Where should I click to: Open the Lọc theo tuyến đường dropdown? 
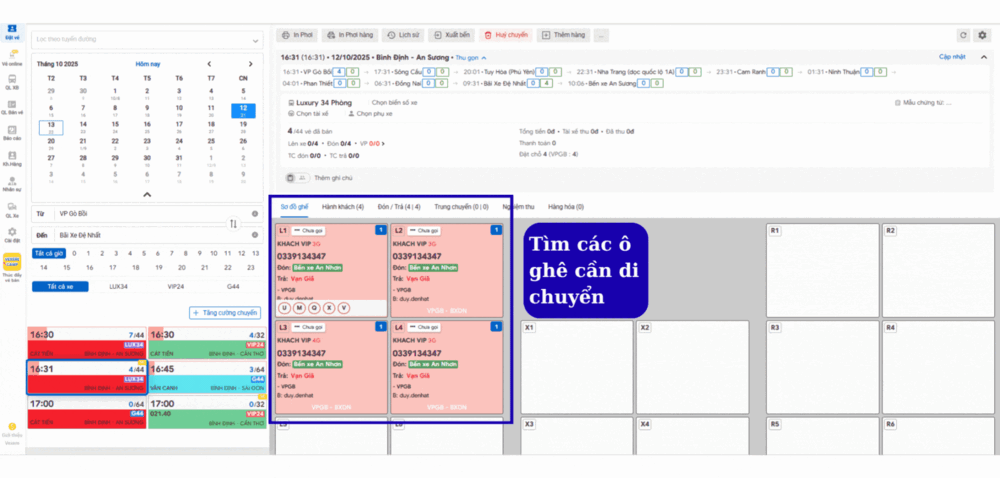click(145, 39)
